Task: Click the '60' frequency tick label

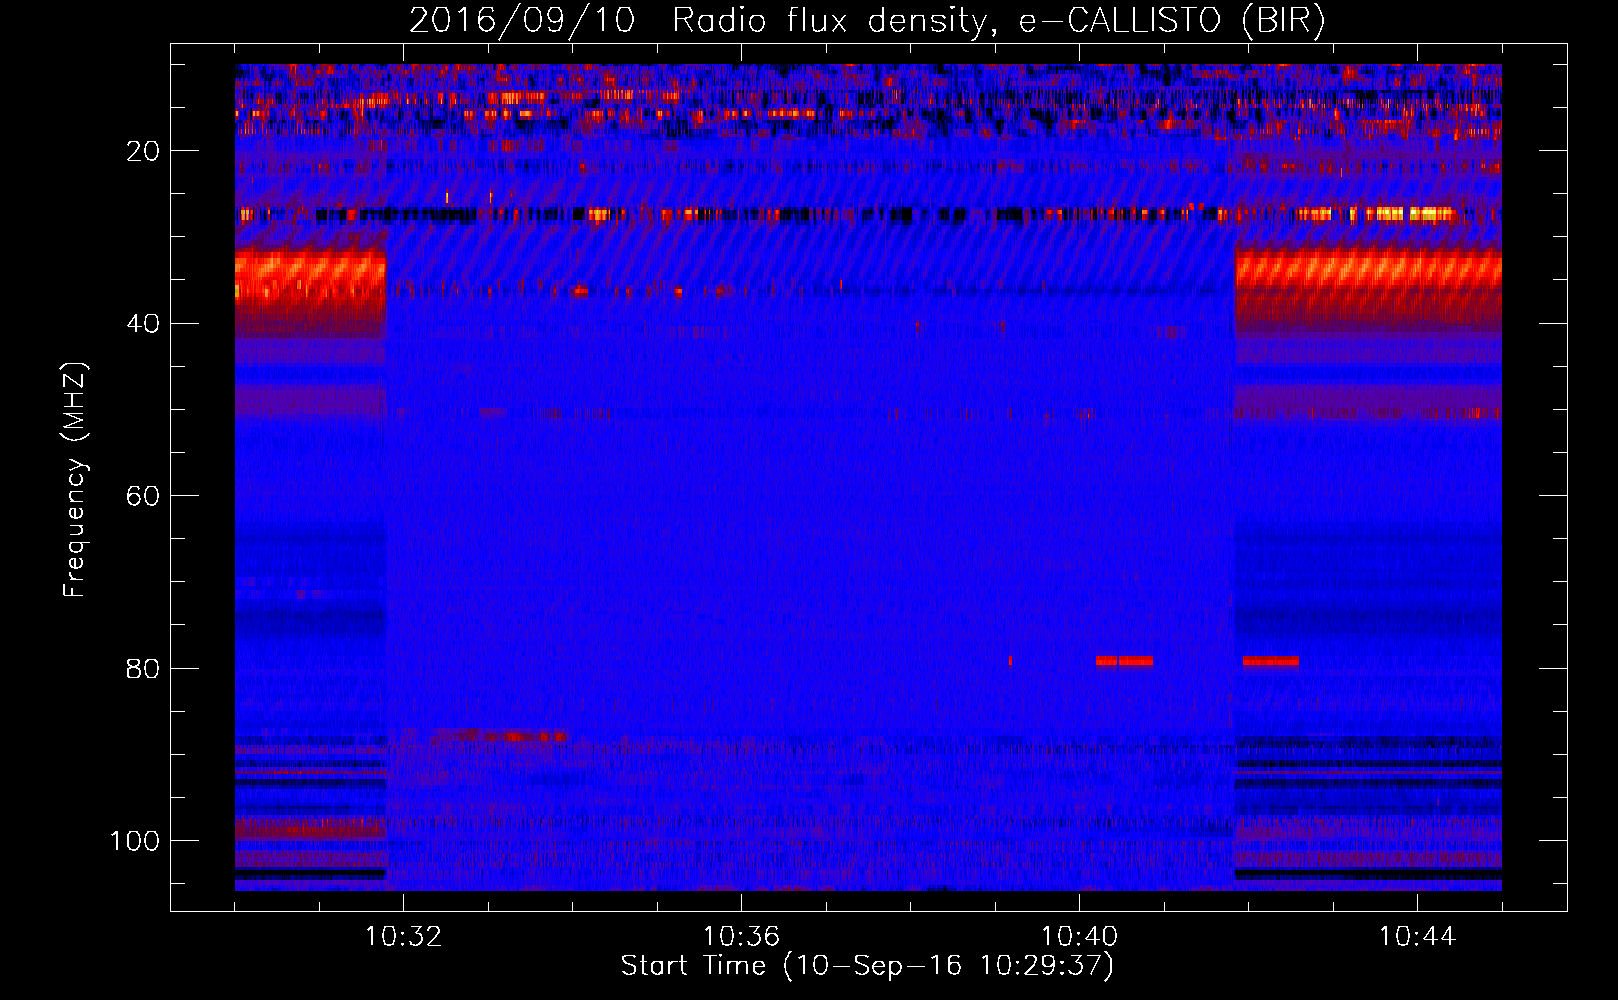Action: pyautogui.click(x=144, y=496)
